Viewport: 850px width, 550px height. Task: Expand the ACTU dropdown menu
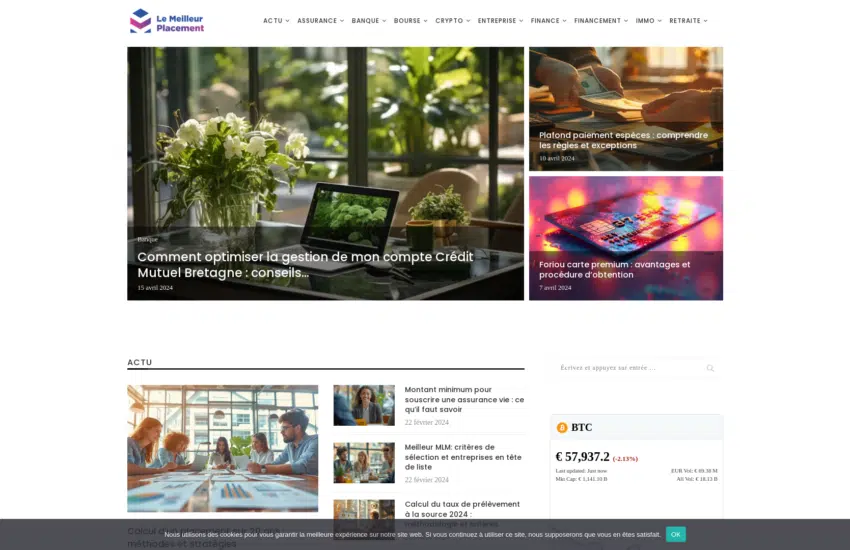276,21
